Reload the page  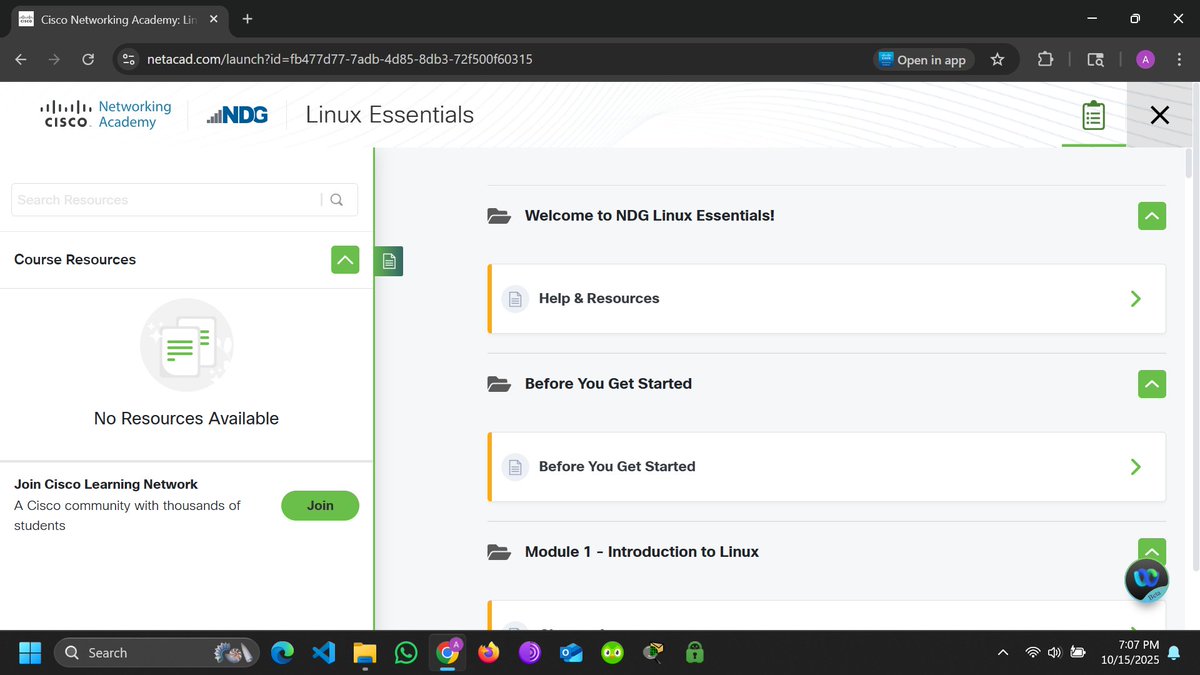88,59
